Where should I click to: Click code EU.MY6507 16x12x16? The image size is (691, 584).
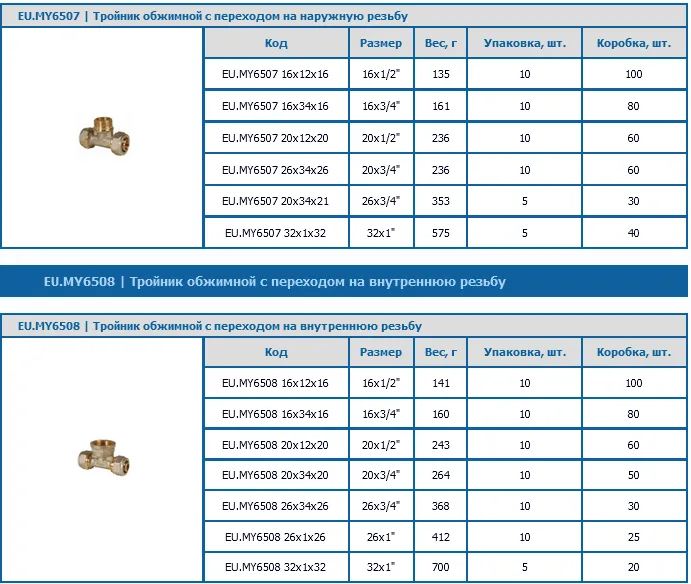click(x=275, y=74)
